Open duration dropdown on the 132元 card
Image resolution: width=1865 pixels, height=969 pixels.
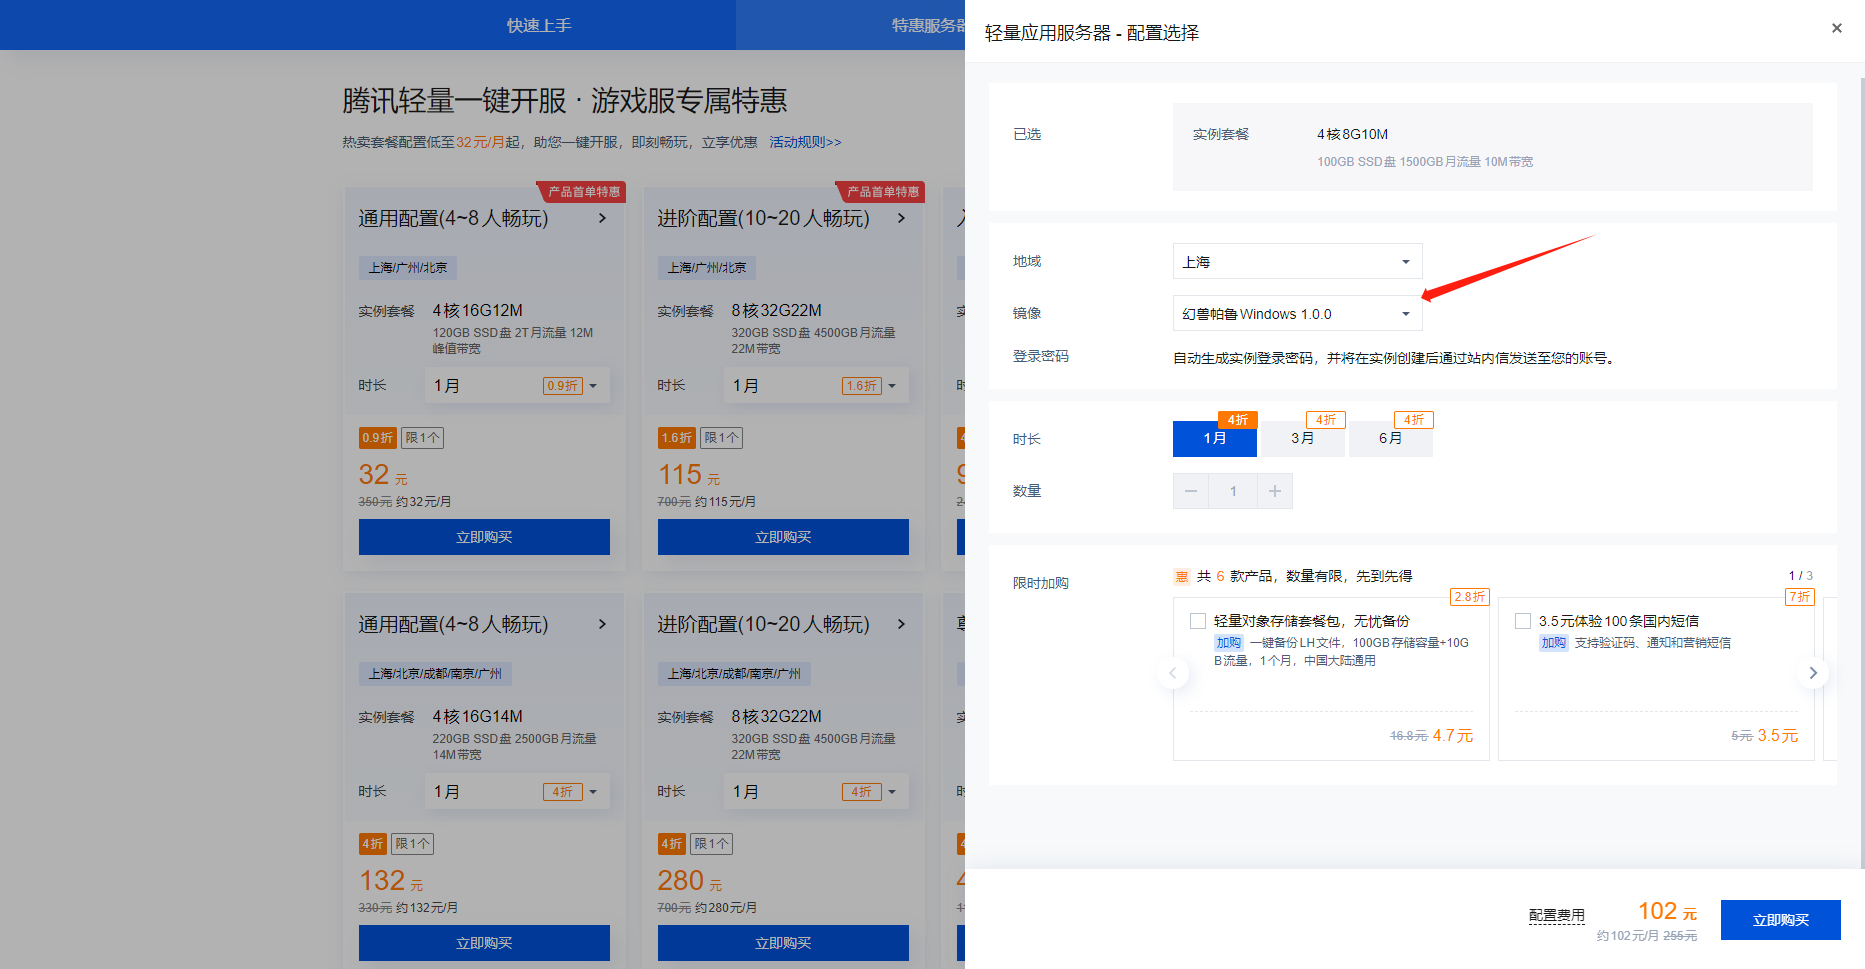coord(516,792)
